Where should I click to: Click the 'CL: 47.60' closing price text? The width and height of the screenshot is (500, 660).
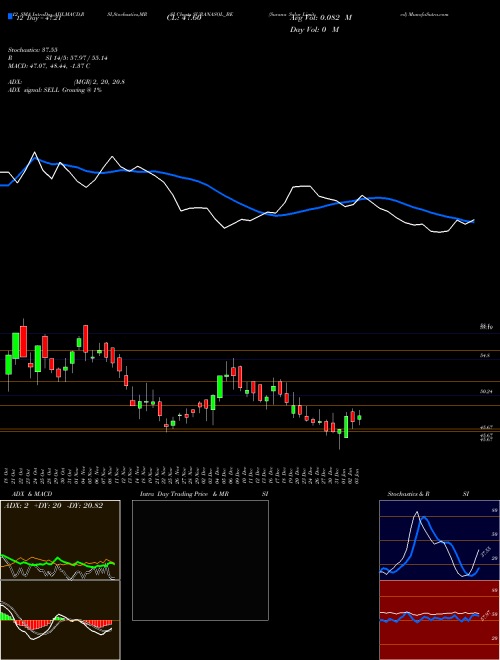click(x=184, y=18)
